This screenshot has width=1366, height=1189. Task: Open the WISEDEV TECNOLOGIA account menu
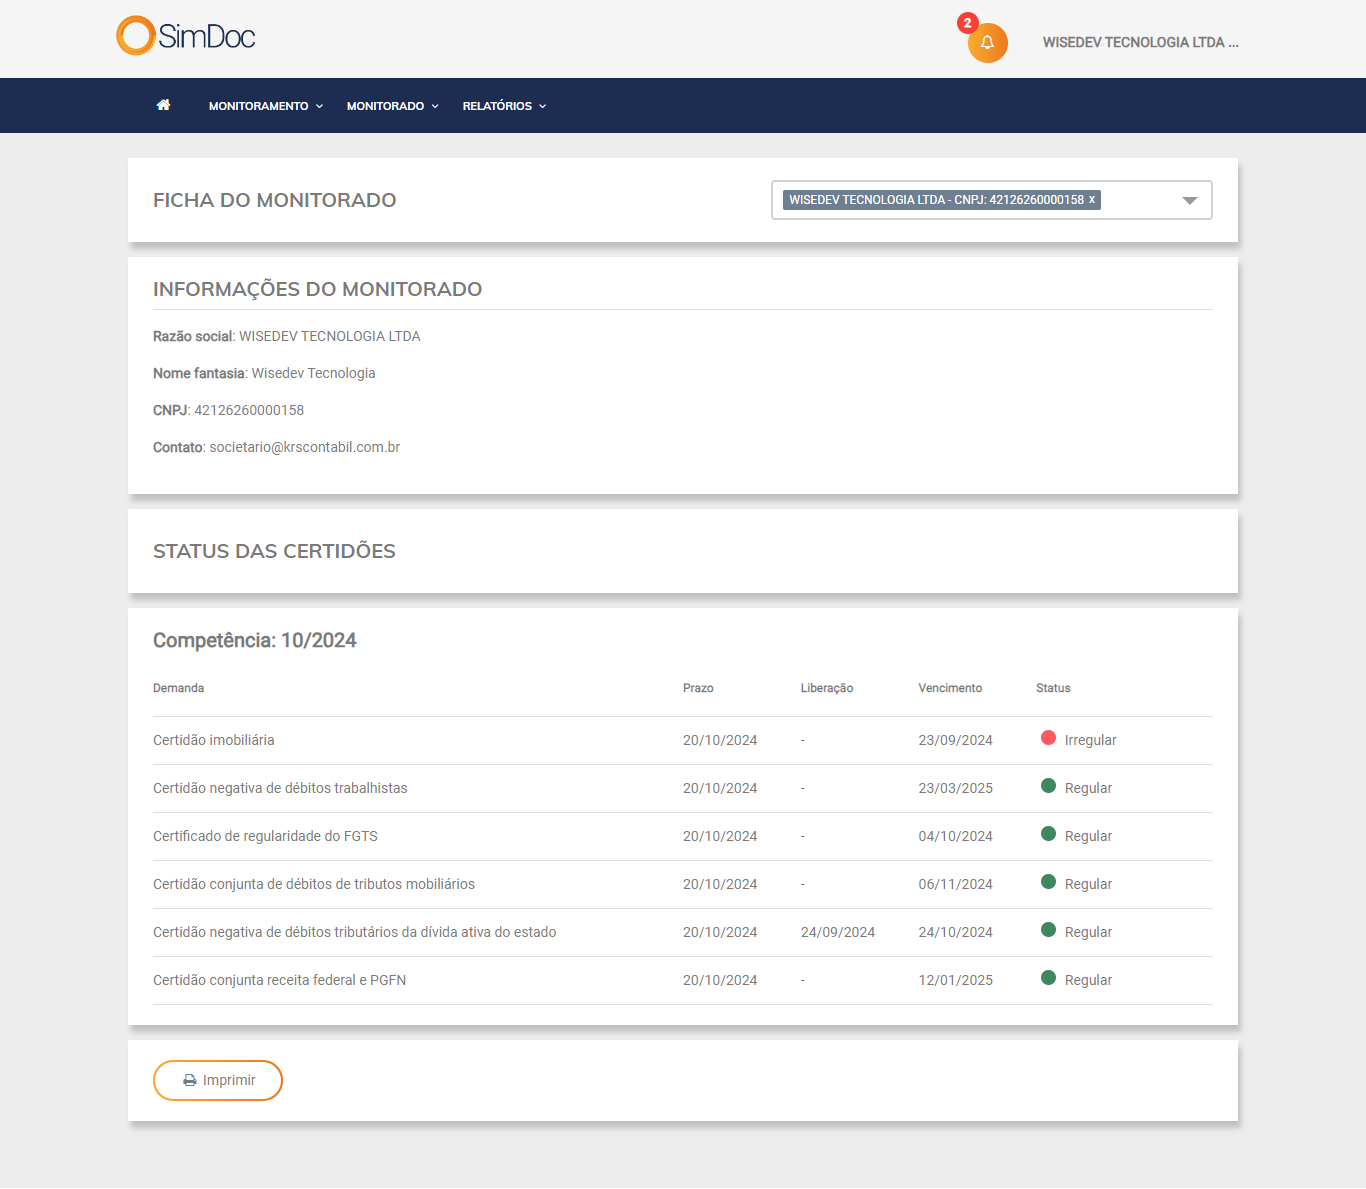coord(1140,43)
